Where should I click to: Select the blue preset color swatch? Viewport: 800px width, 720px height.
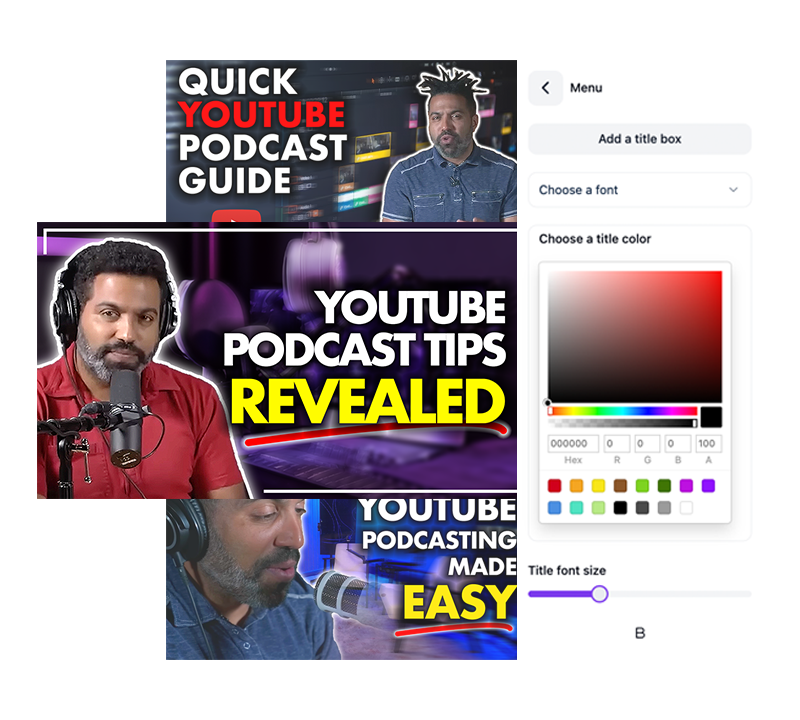554,508
